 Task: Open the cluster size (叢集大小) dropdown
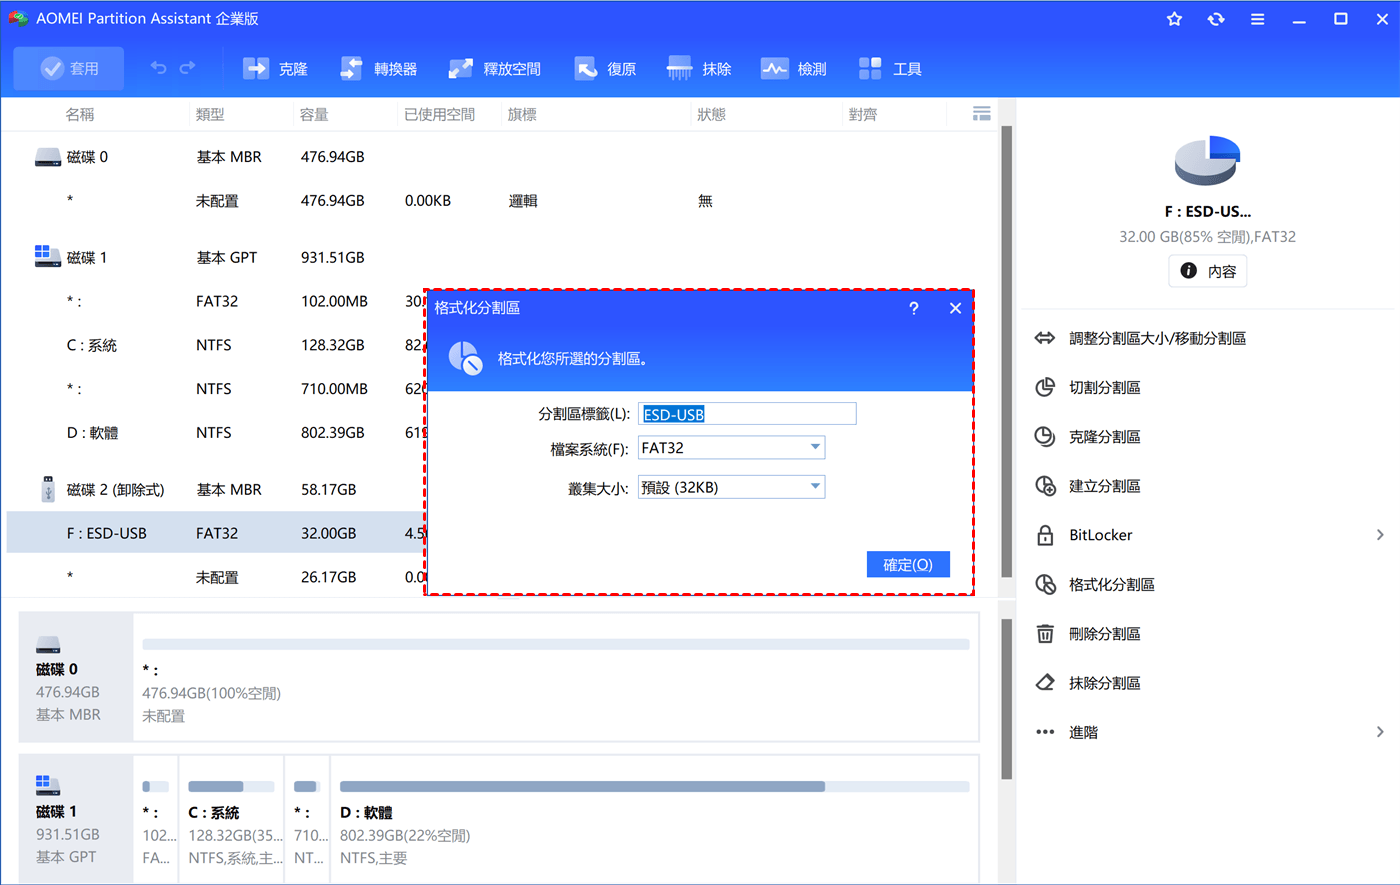[x=731, y=487]
